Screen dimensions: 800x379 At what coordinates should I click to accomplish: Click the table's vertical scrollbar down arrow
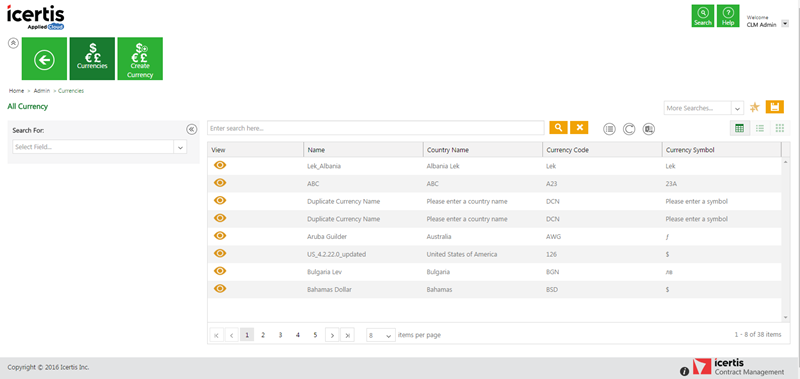(x=785, y=317)
